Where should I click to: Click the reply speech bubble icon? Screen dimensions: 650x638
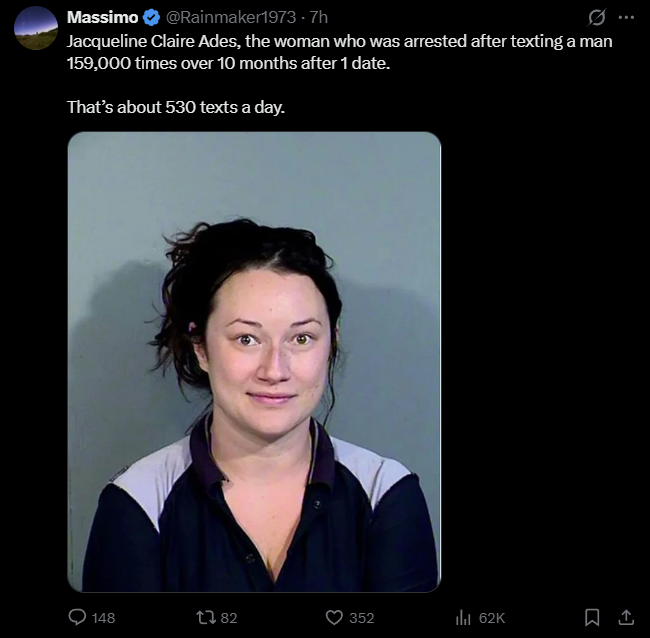click(x=77, y=617)
